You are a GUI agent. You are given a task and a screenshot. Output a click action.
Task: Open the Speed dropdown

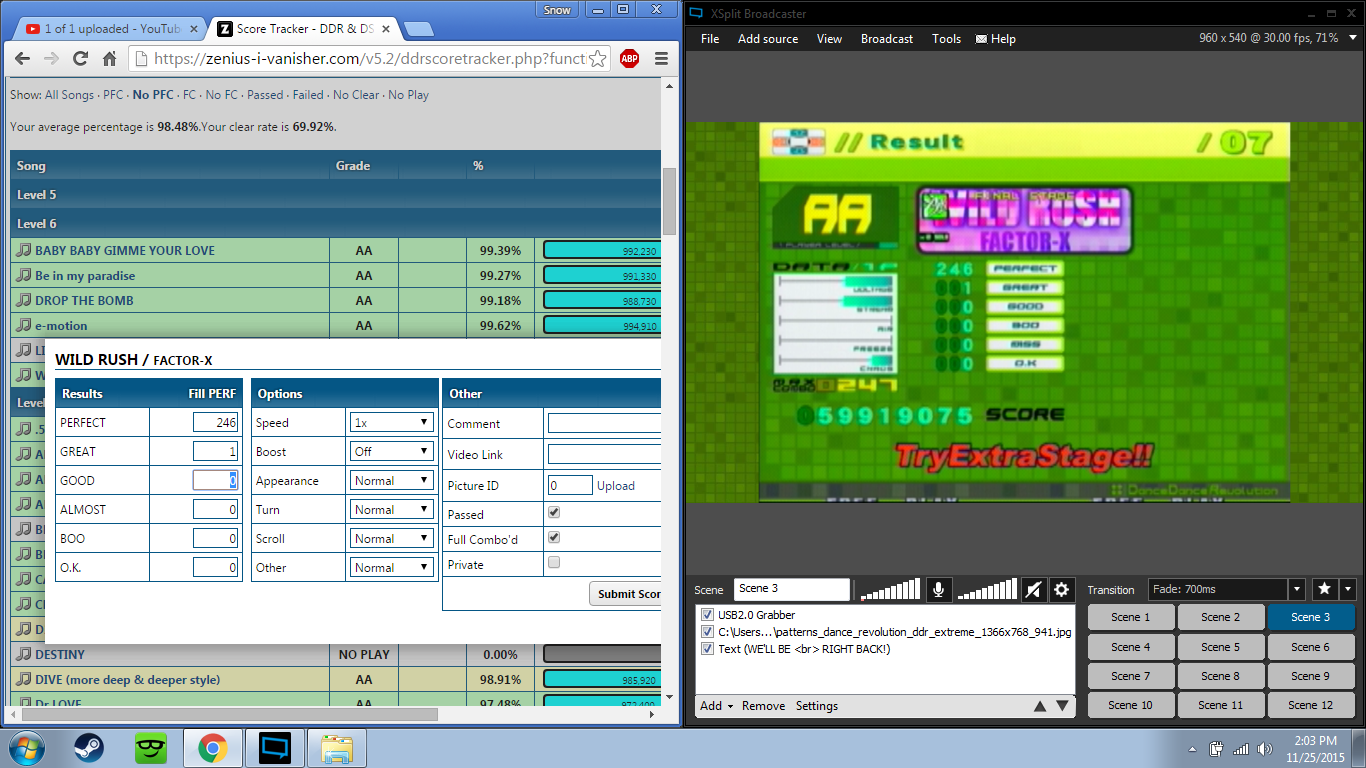[x=391, y=422]
